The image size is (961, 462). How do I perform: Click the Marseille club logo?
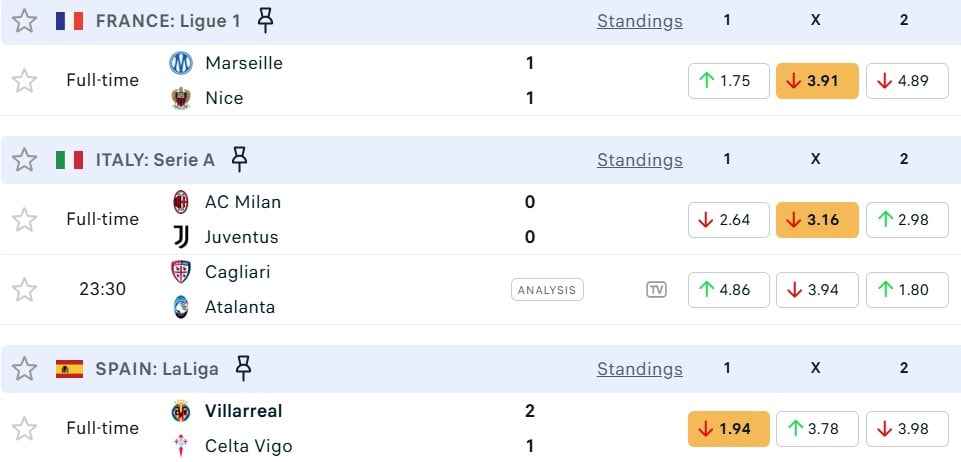(181, 63)
